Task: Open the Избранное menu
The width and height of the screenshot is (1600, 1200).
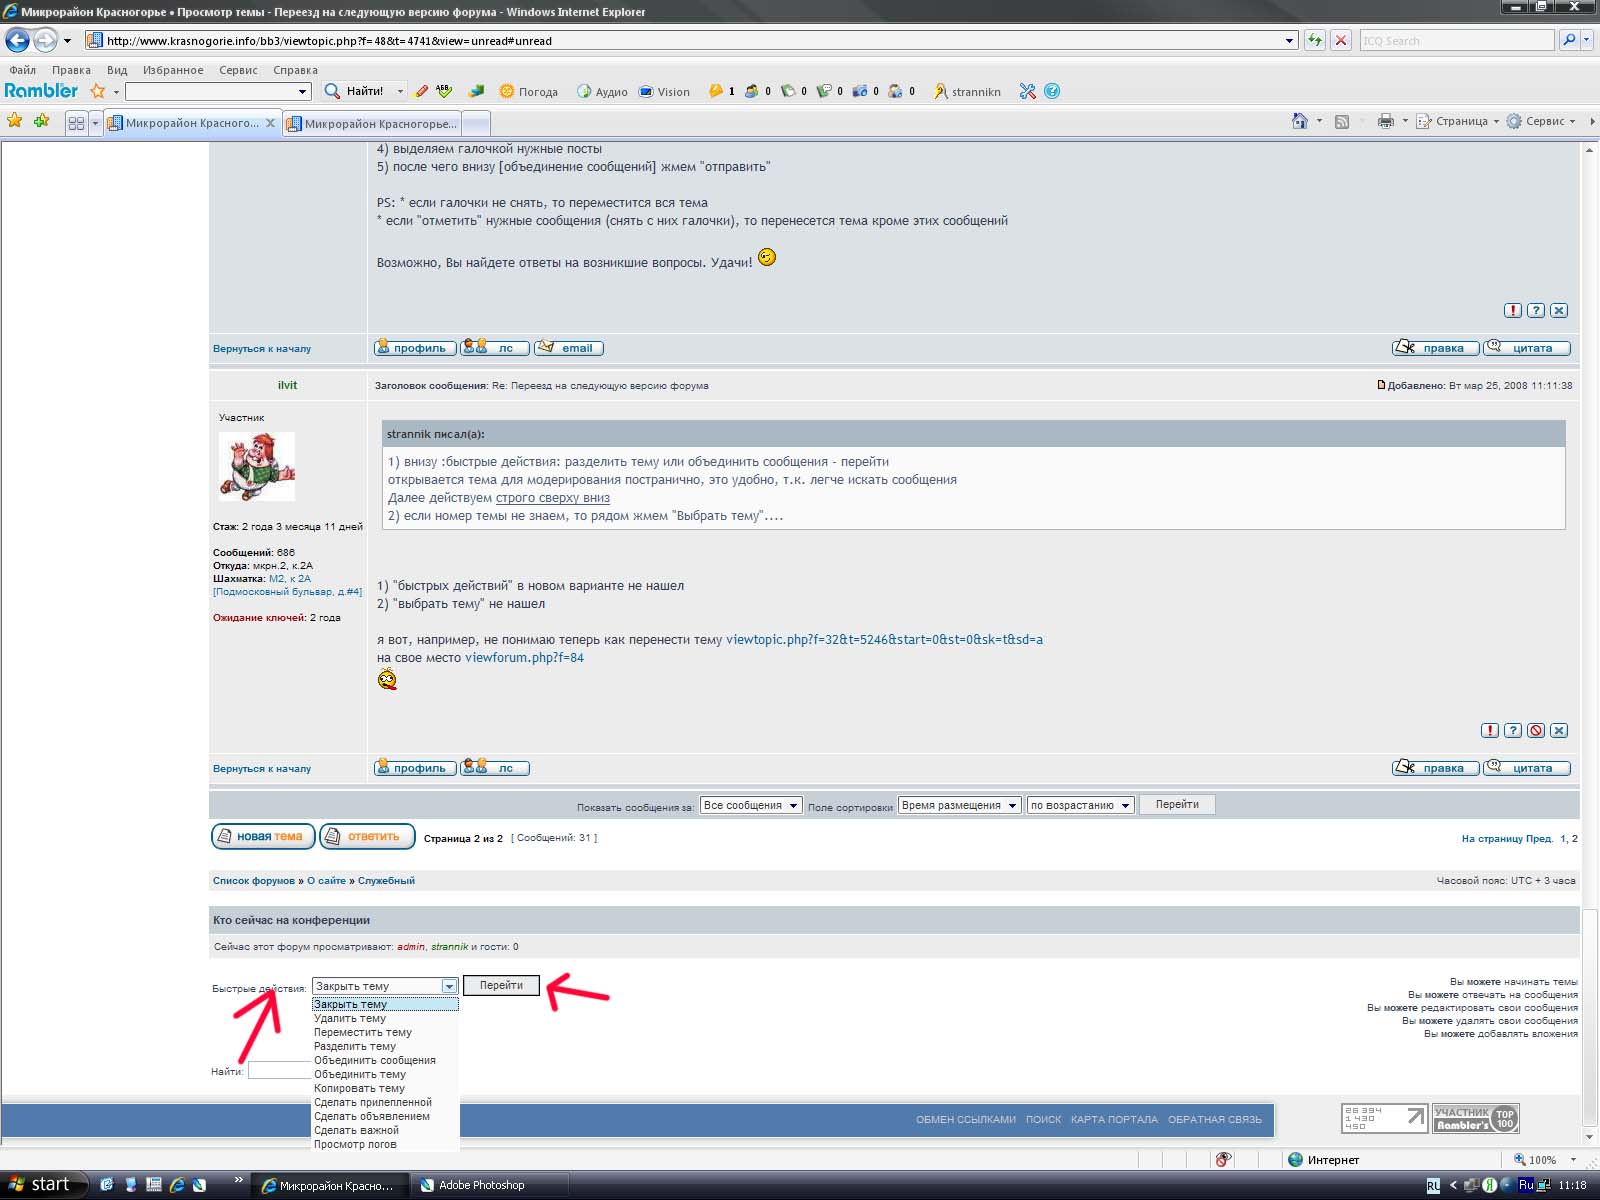Action: (x=173, y=70)
